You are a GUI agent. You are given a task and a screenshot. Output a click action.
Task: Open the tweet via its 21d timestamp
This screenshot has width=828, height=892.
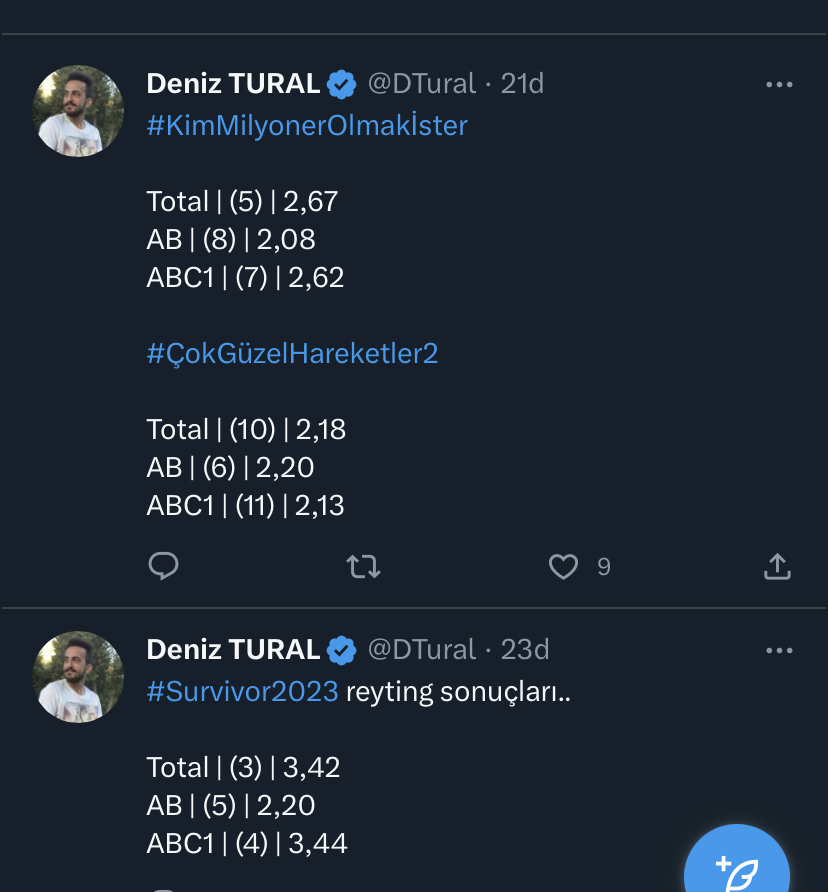click(x=522, y=84)
